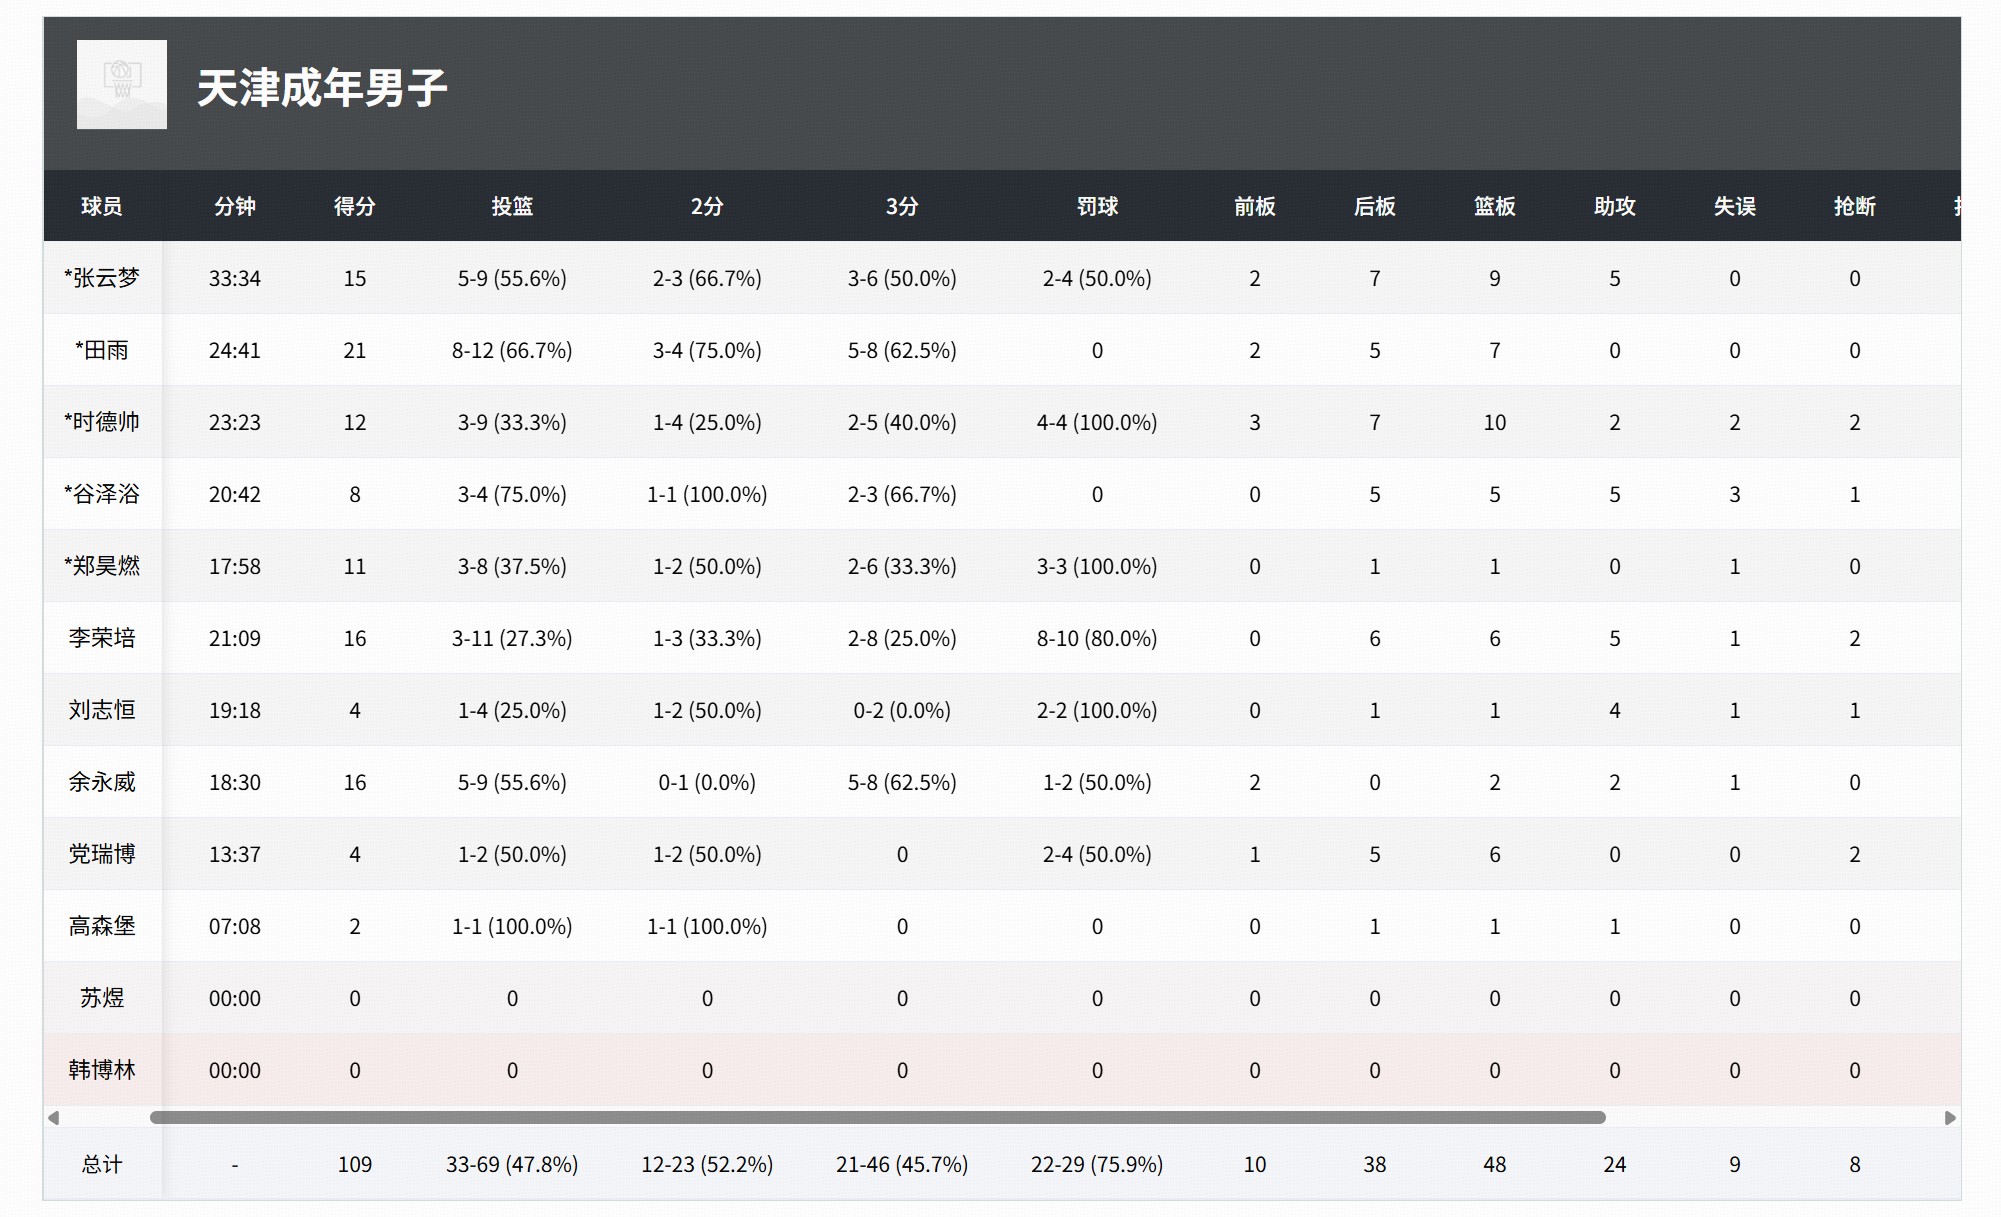Click the 投篮 column header
Screen dimensions: 2001x1217
click(x=512, y=206)
